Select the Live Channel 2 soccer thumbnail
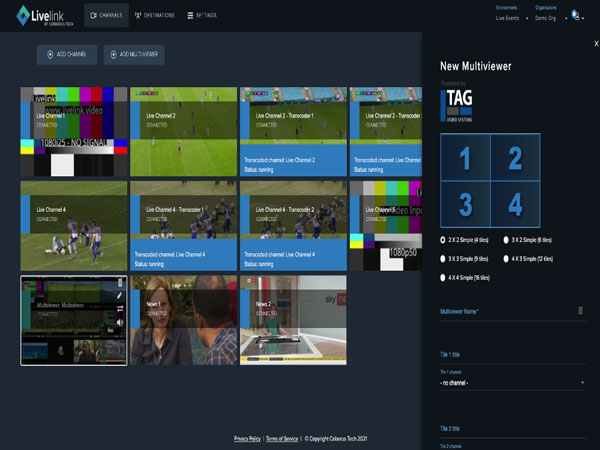The width and height of the screenshot is (600, 450). 184,132
